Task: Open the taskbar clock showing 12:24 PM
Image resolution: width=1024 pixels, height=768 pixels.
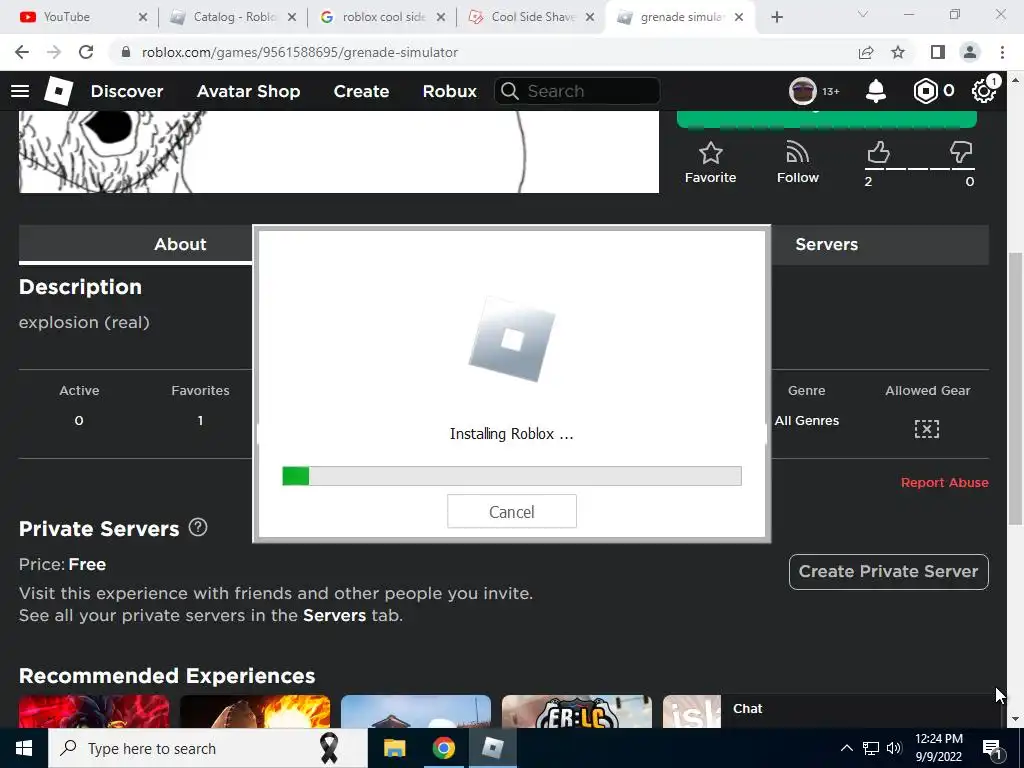Action: pos(938,748)
